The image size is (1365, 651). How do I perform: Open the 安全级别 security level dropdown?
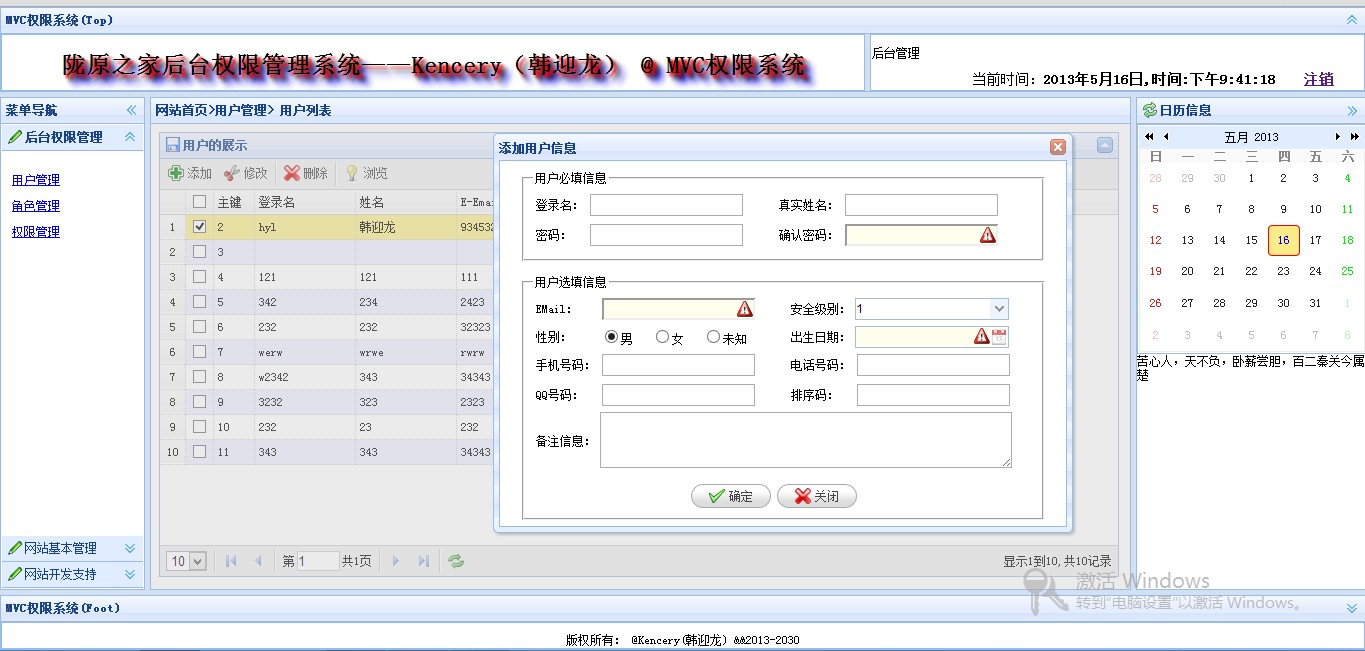coord(998,309)
